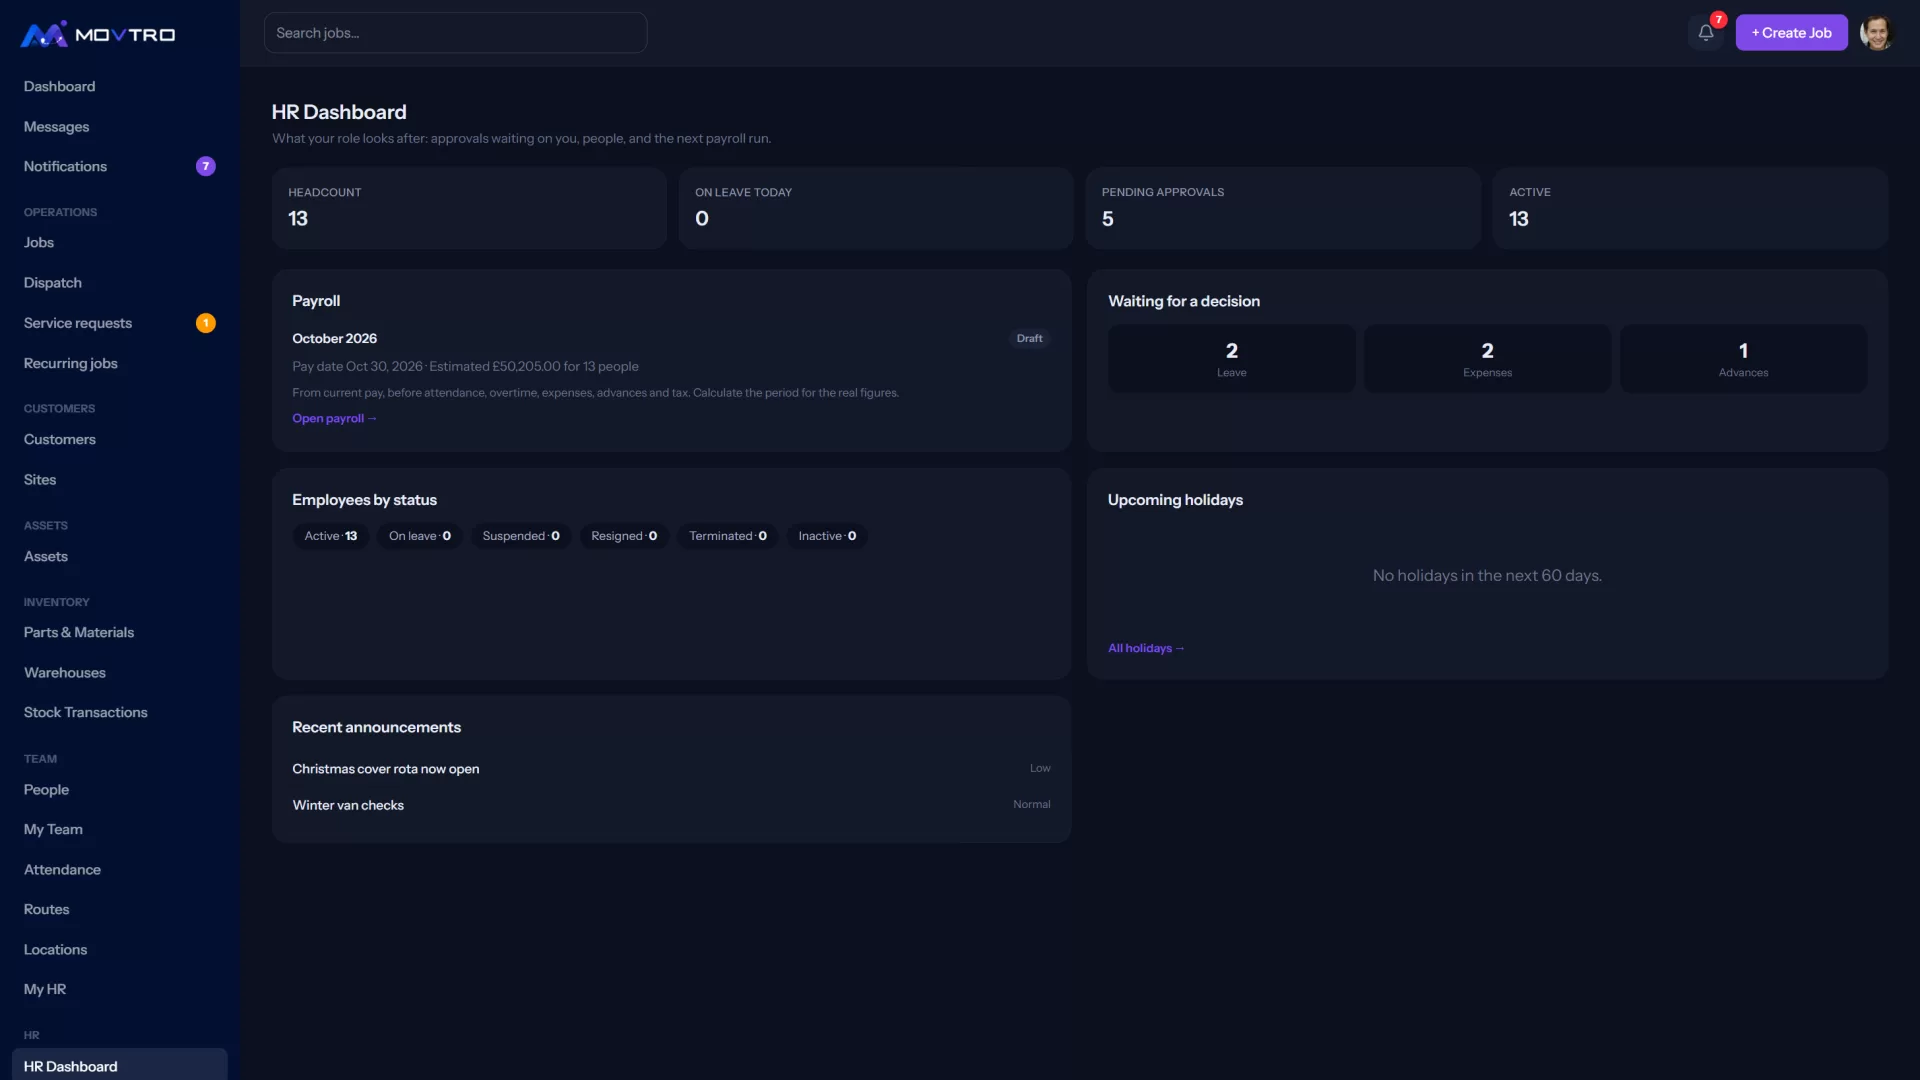Image resolution: width=1920 pixels, height=1080 pixels.
Task: Open Stock Transactions
Action: pyautogui.click(x=120, y=712)
